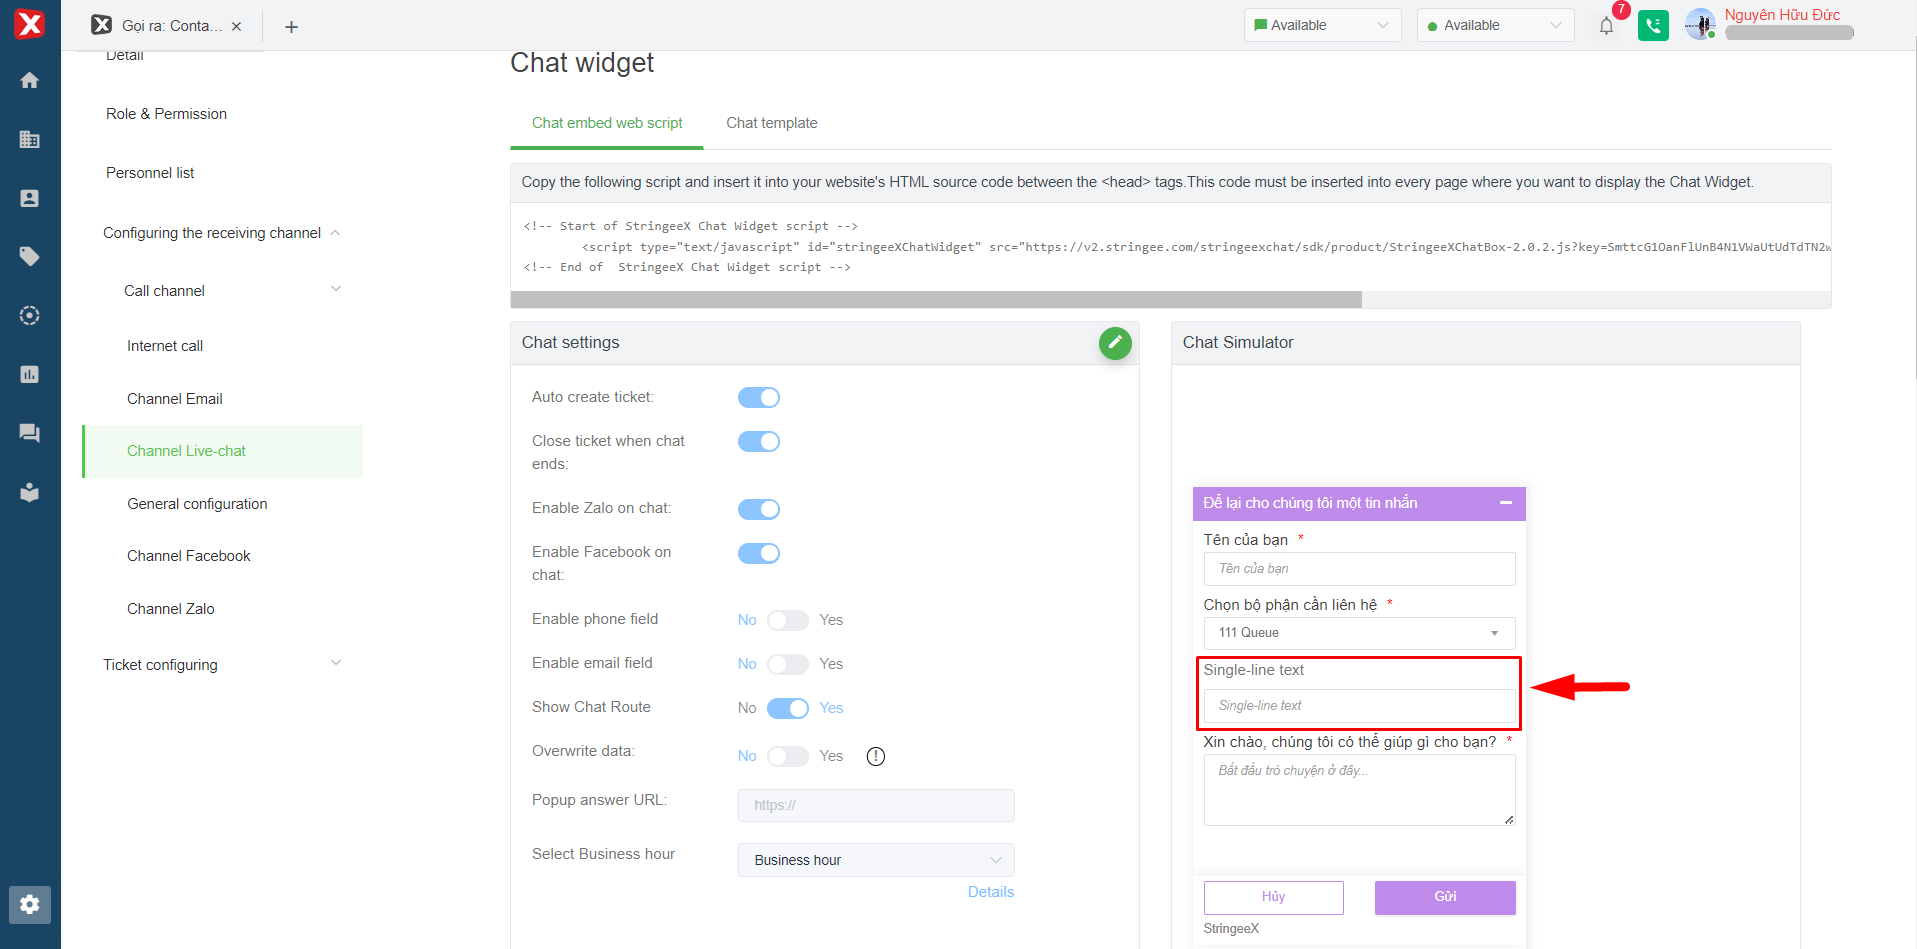Open the notifications bell icon

(1606, 26)
